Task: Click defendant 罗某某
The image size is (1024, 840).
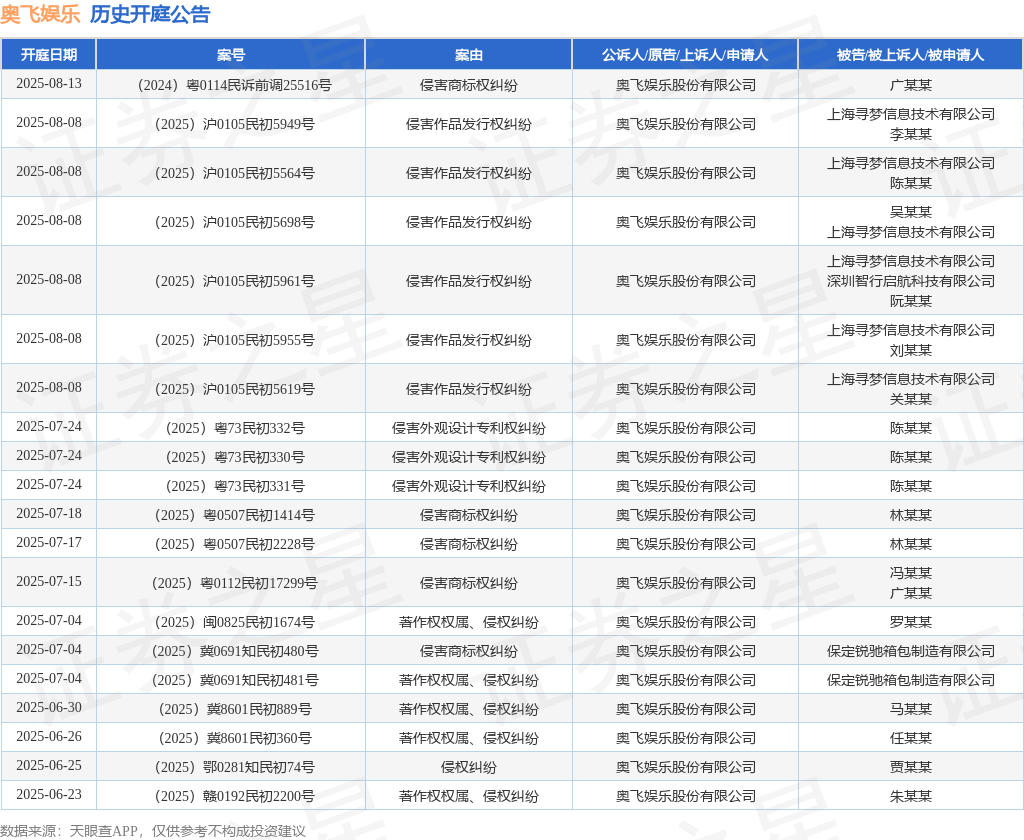Action: pos(910,622)
